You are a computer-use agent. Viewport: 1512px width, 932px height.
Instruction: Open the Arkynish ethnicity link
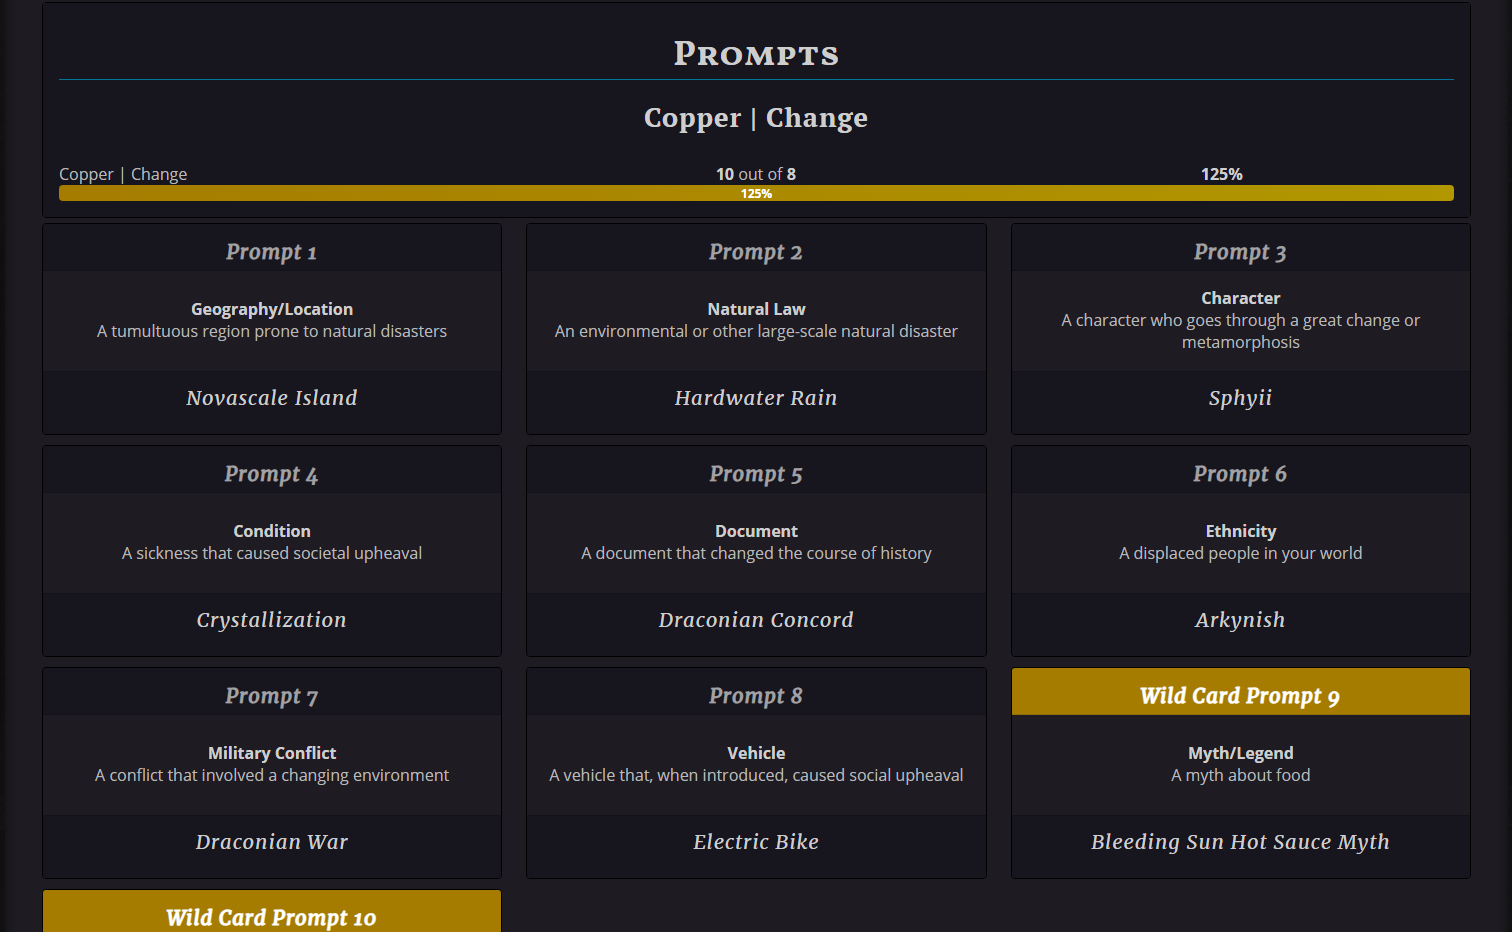click(1240, 620)
